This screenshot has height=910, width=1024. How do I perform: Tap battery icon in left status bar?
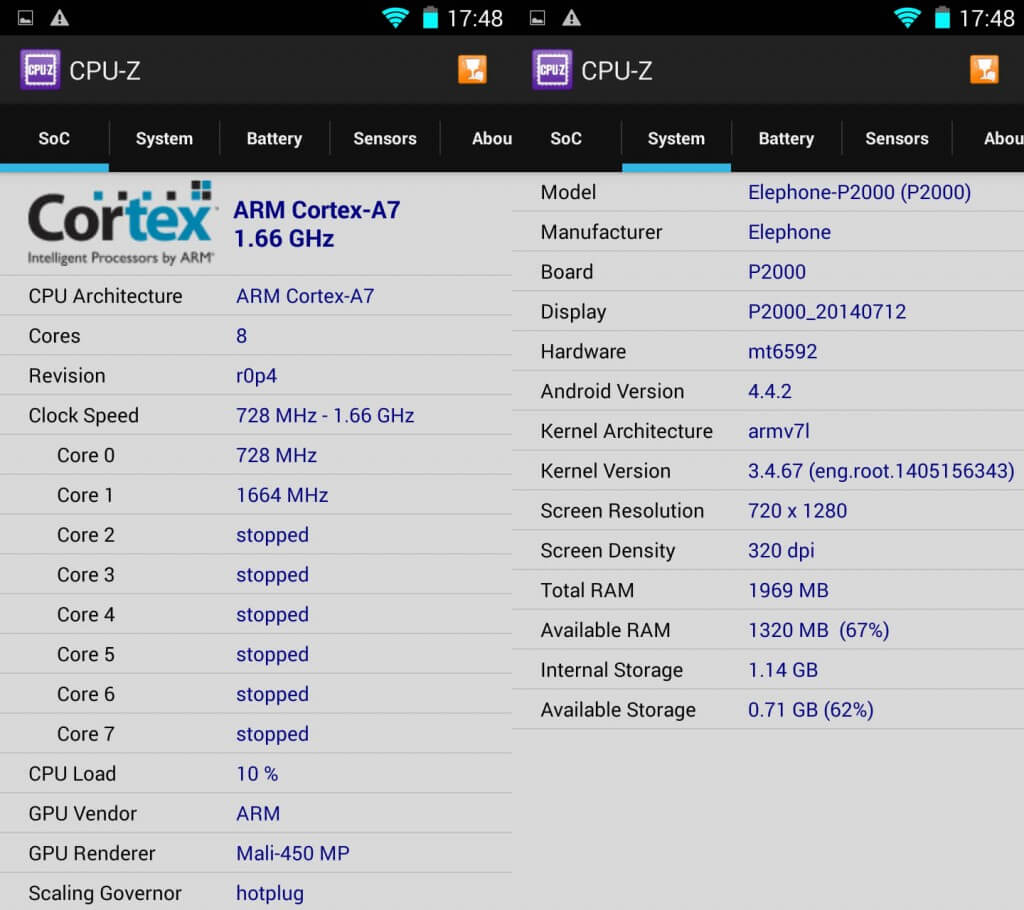[x=430, y=18]
